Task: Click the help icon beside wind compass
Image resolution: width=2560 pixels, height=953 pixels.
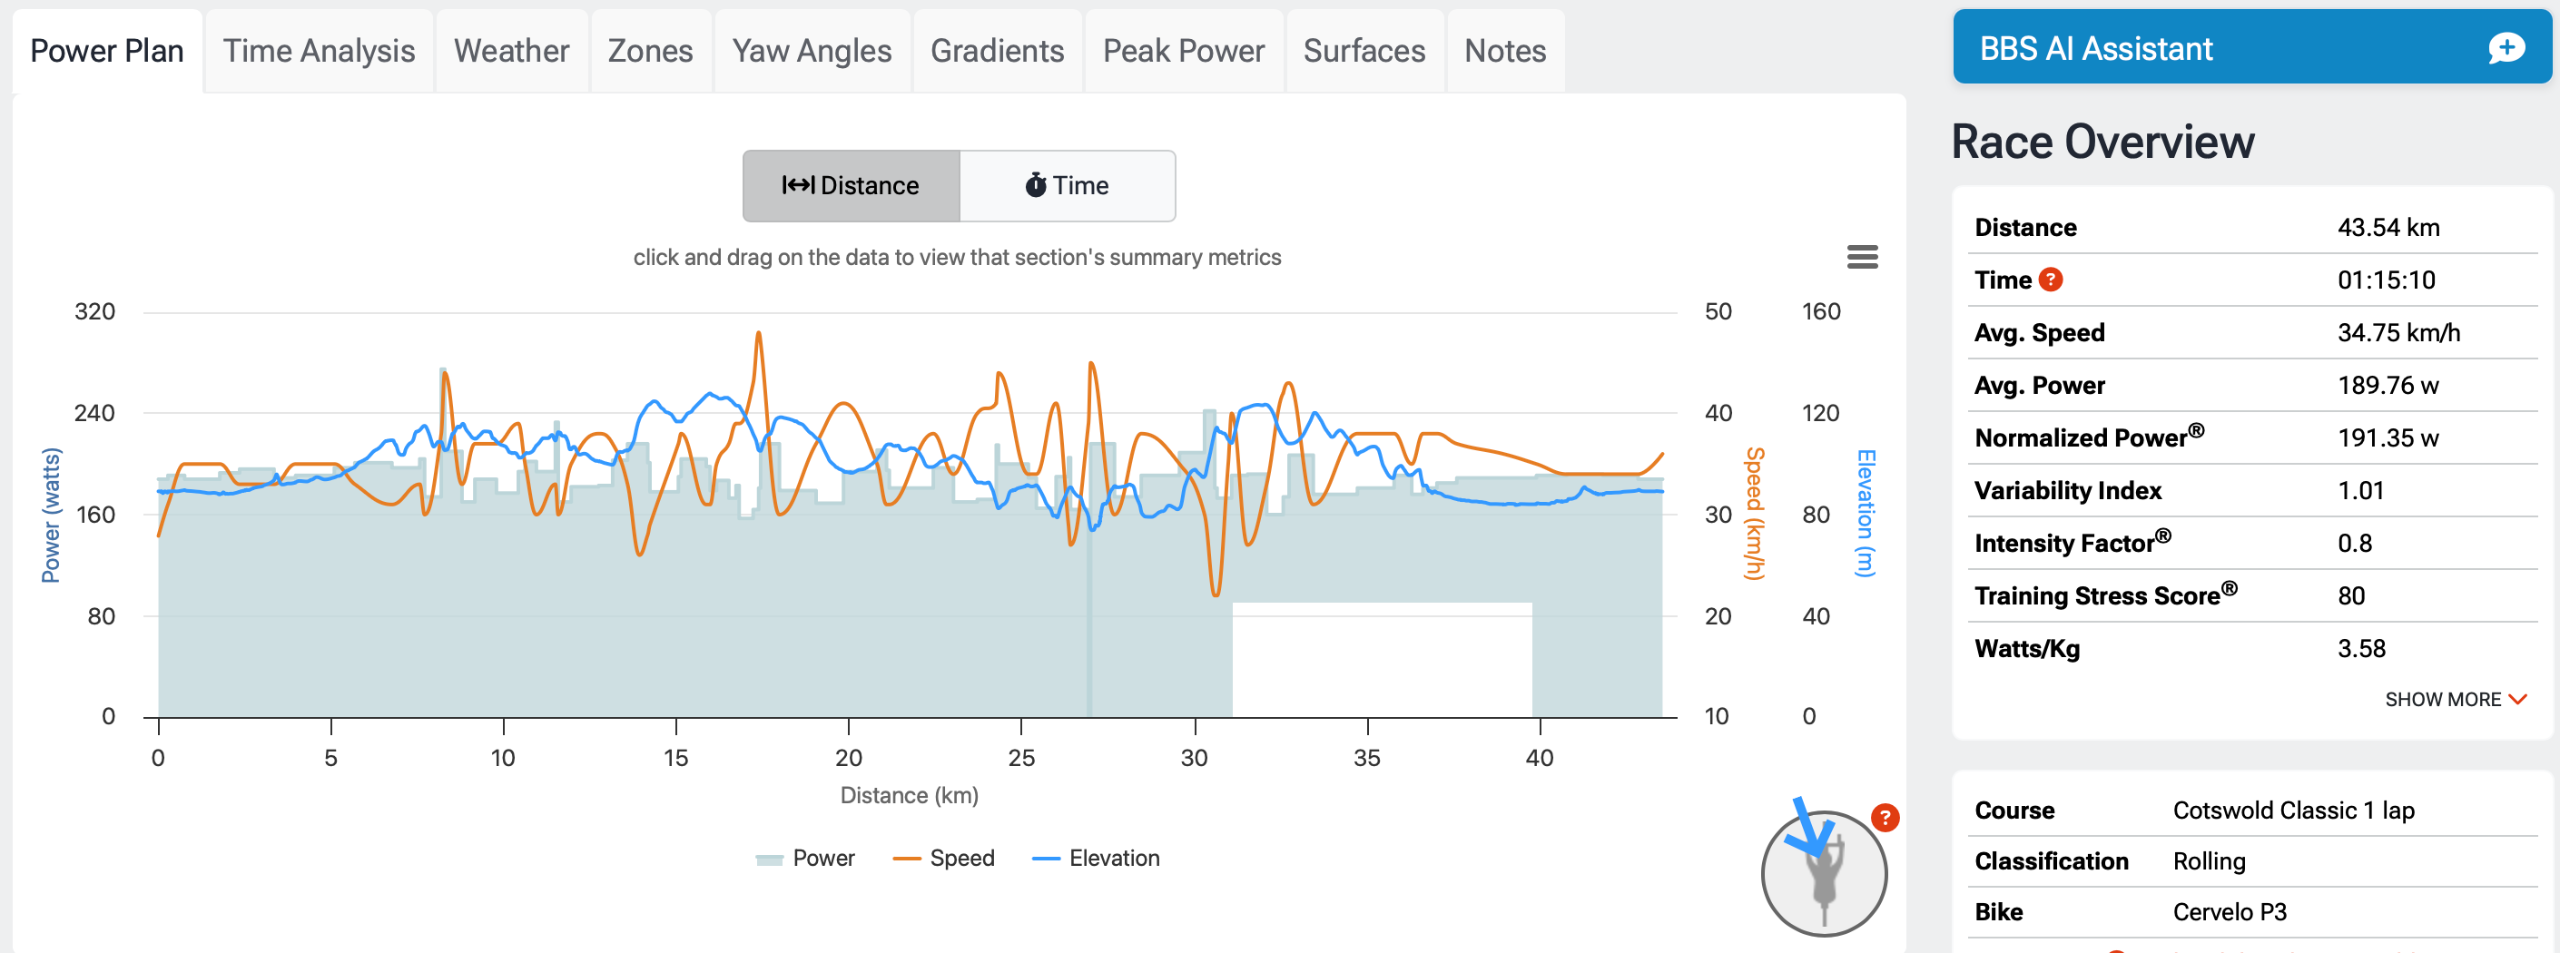Action: [1885, 818]
